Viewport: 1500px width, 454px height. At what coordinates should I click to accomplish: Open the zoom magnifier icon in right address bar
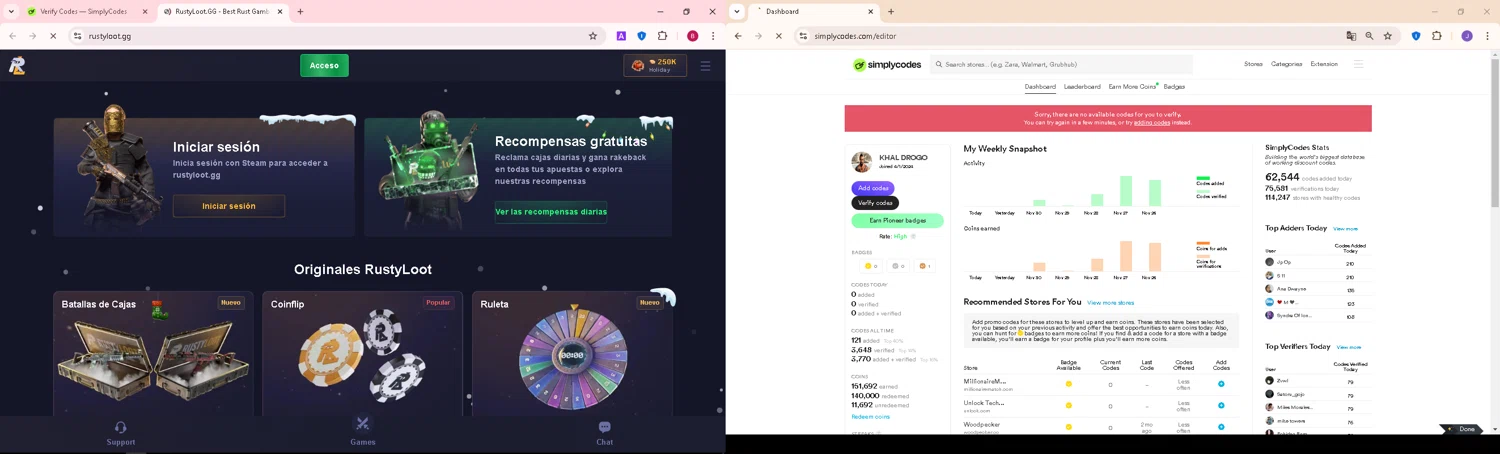click(x=1369, y=36)
